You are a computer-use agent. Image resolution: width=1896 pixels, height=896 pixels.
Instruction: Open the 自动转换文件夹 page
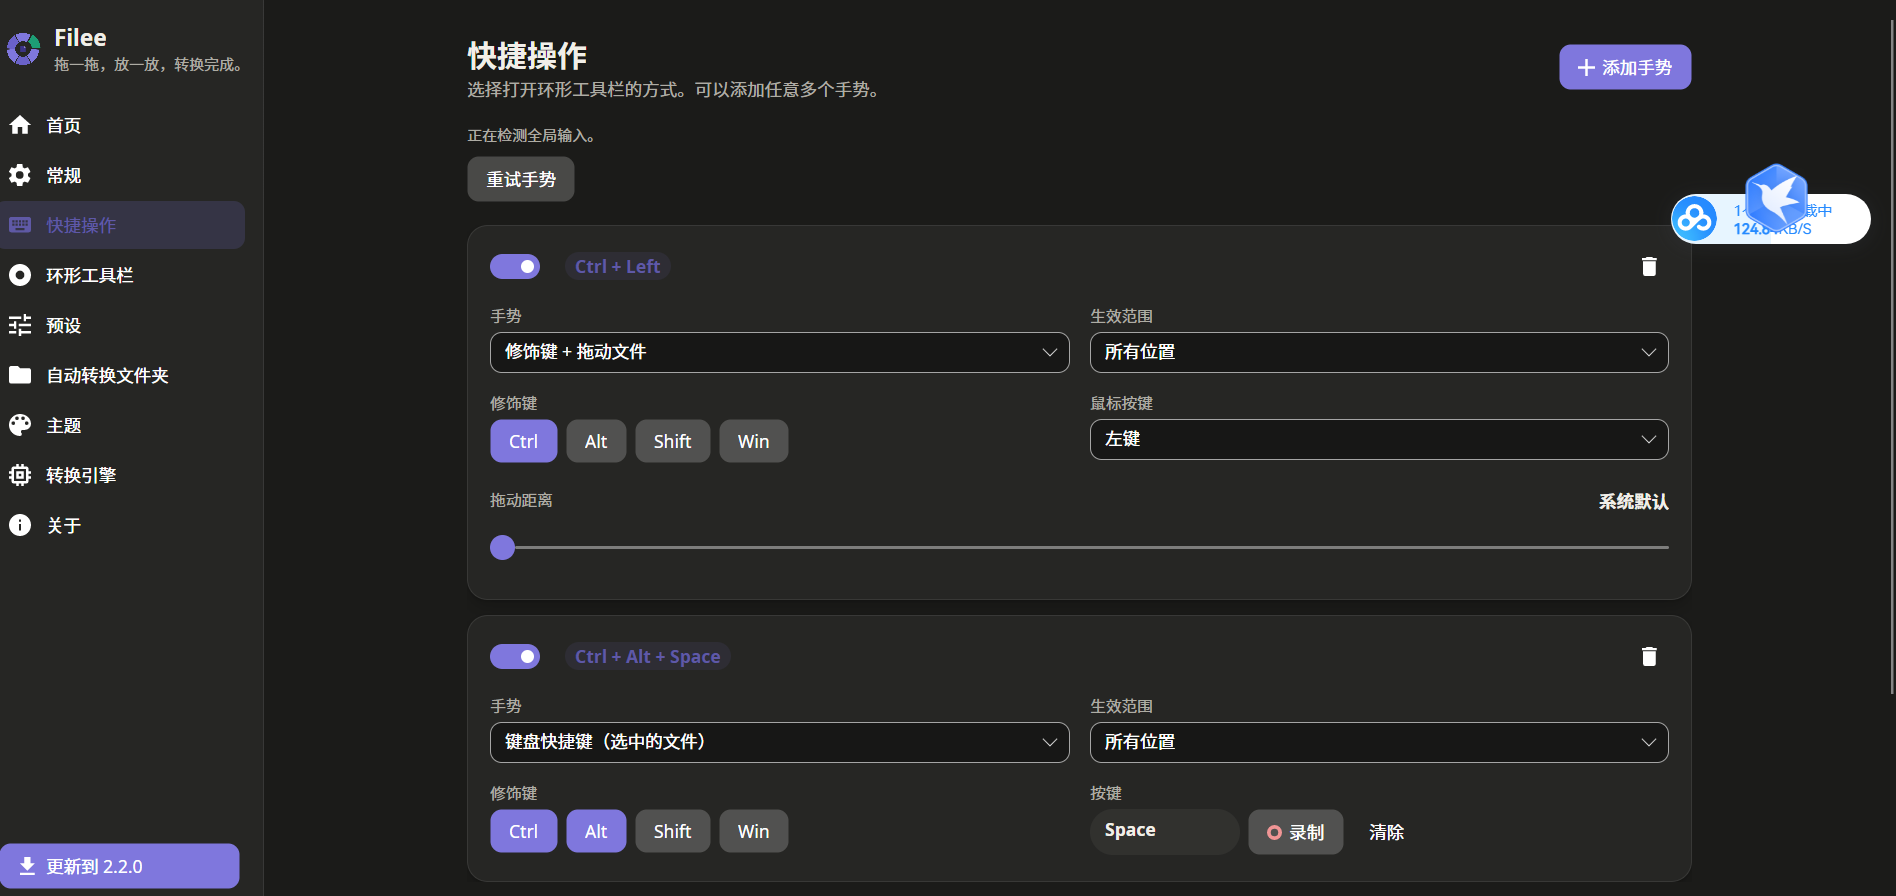122,375
